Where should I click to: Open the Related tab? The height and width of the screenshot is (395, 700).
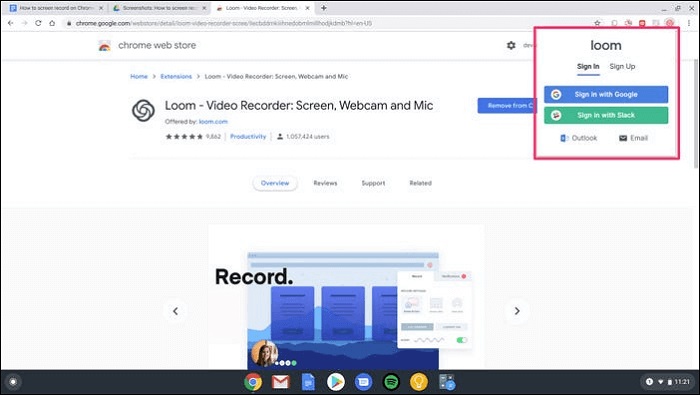[x=421, y=183]
